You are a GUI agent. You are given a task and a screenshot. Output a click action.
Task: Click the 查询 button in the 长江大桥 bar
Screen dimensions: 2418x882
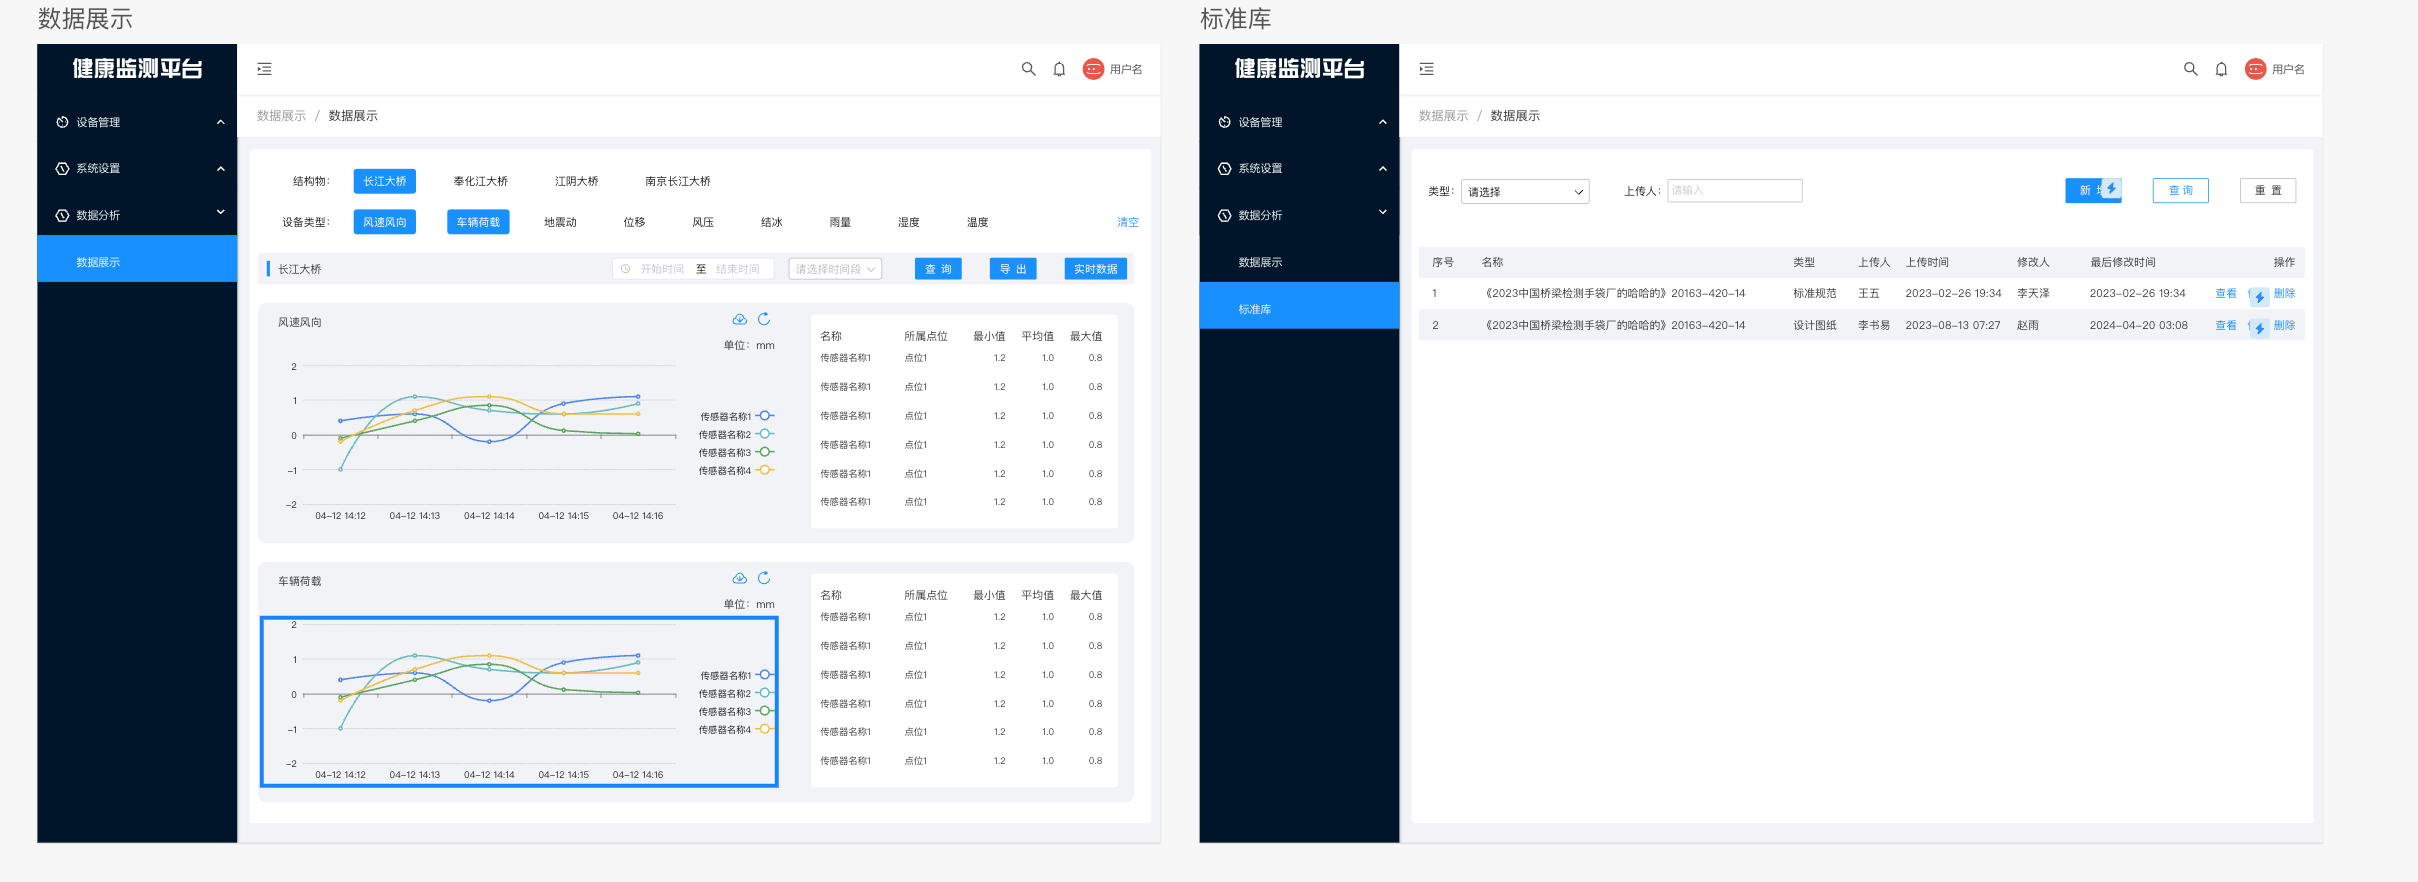(938, 269)
